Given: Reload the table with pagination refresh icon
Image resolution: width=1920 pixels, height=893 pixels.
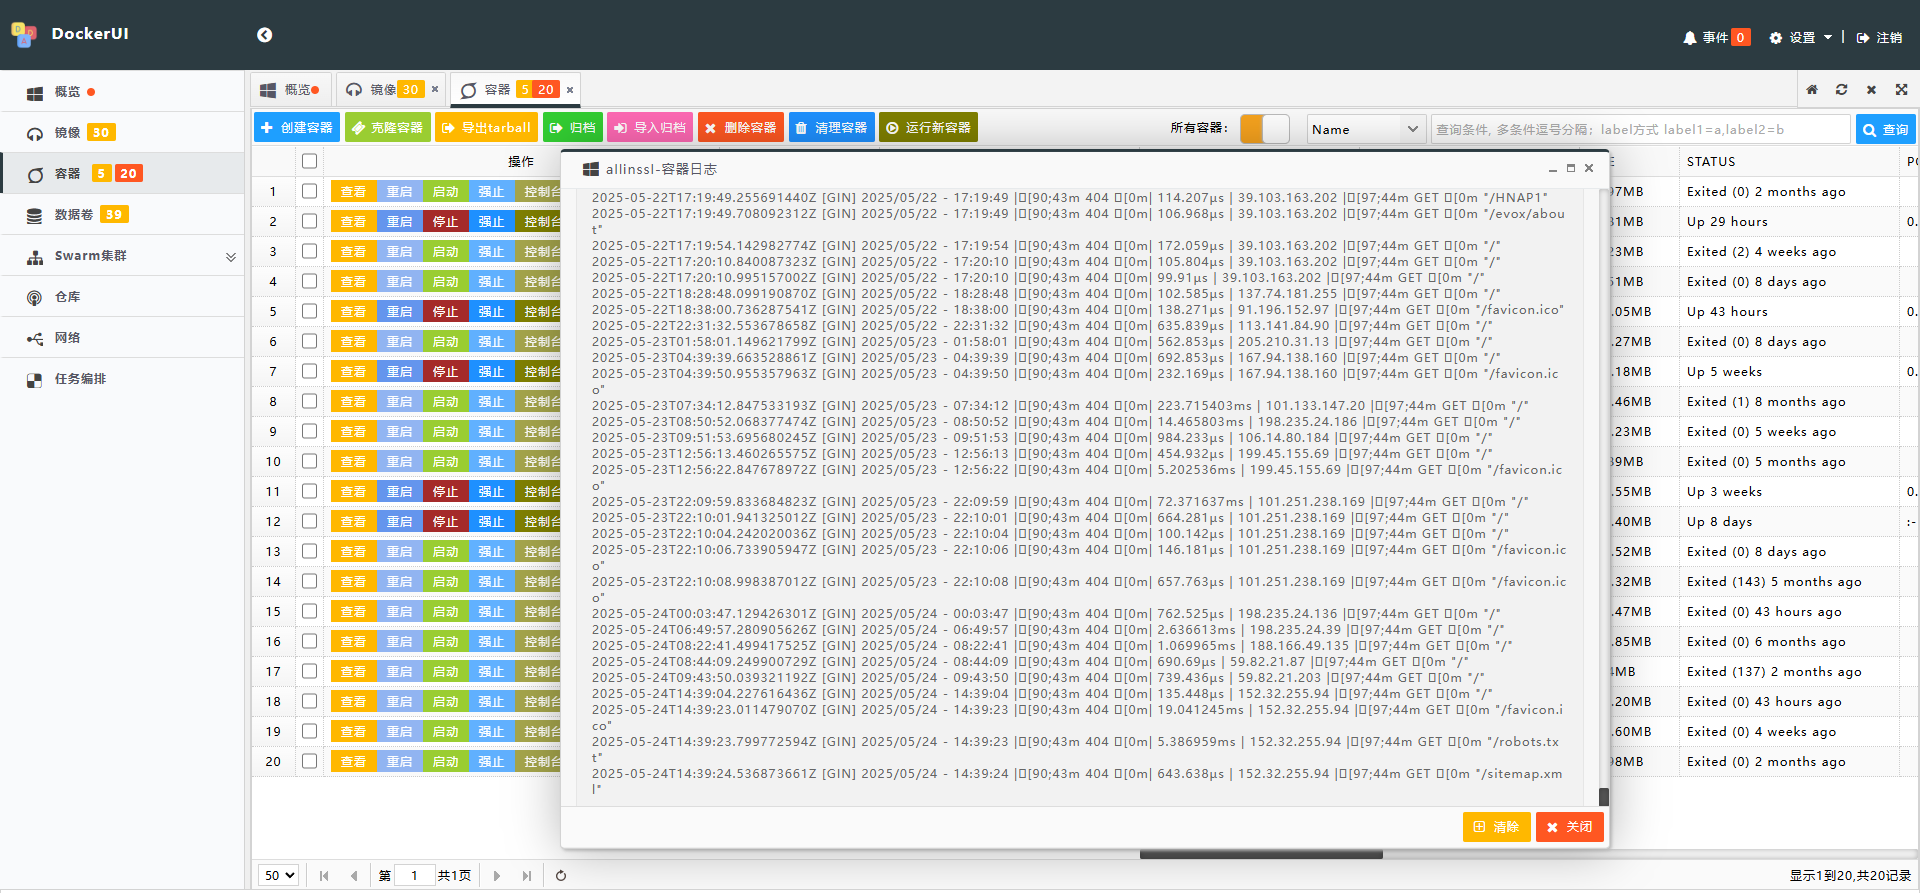Looking at the screenshot, I should pyautogui.click(x=561, y=876).
